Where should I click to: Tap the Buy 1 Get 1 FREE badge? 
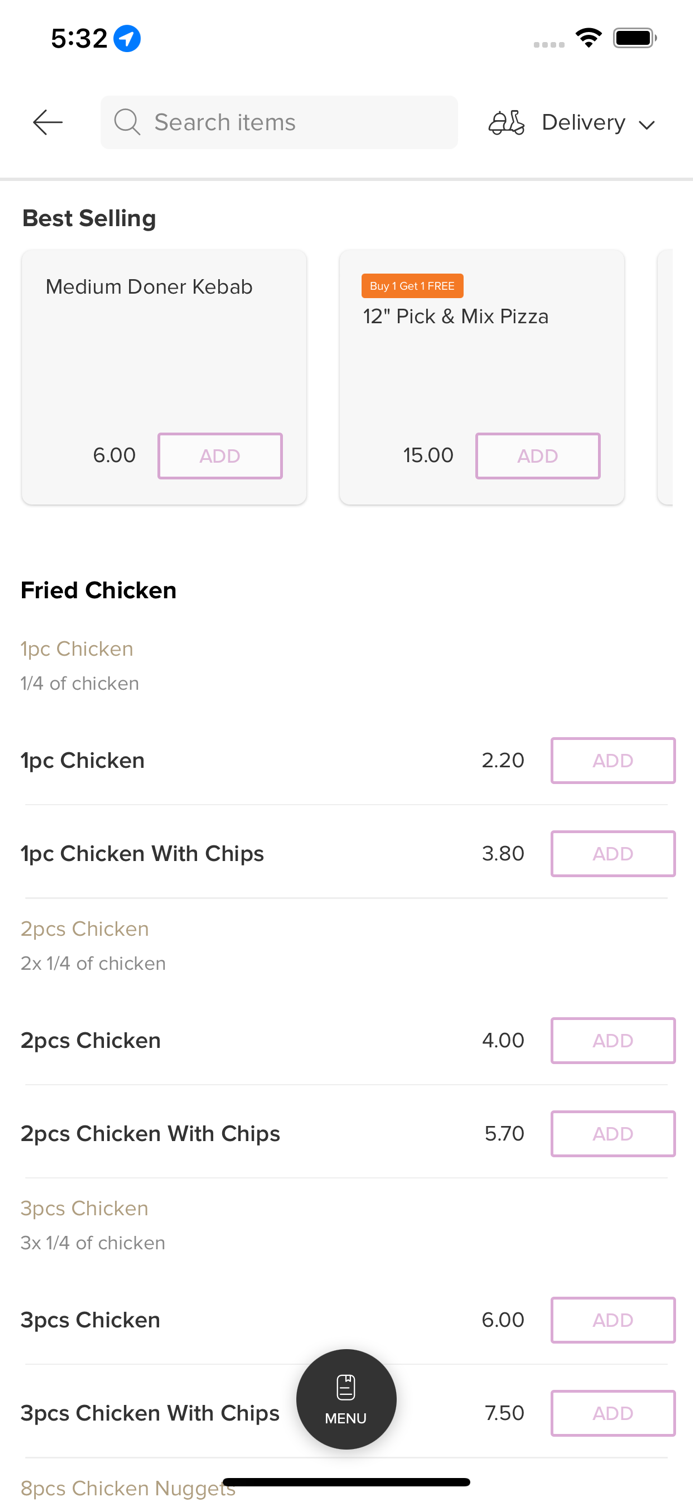click(x=412, y=286)
